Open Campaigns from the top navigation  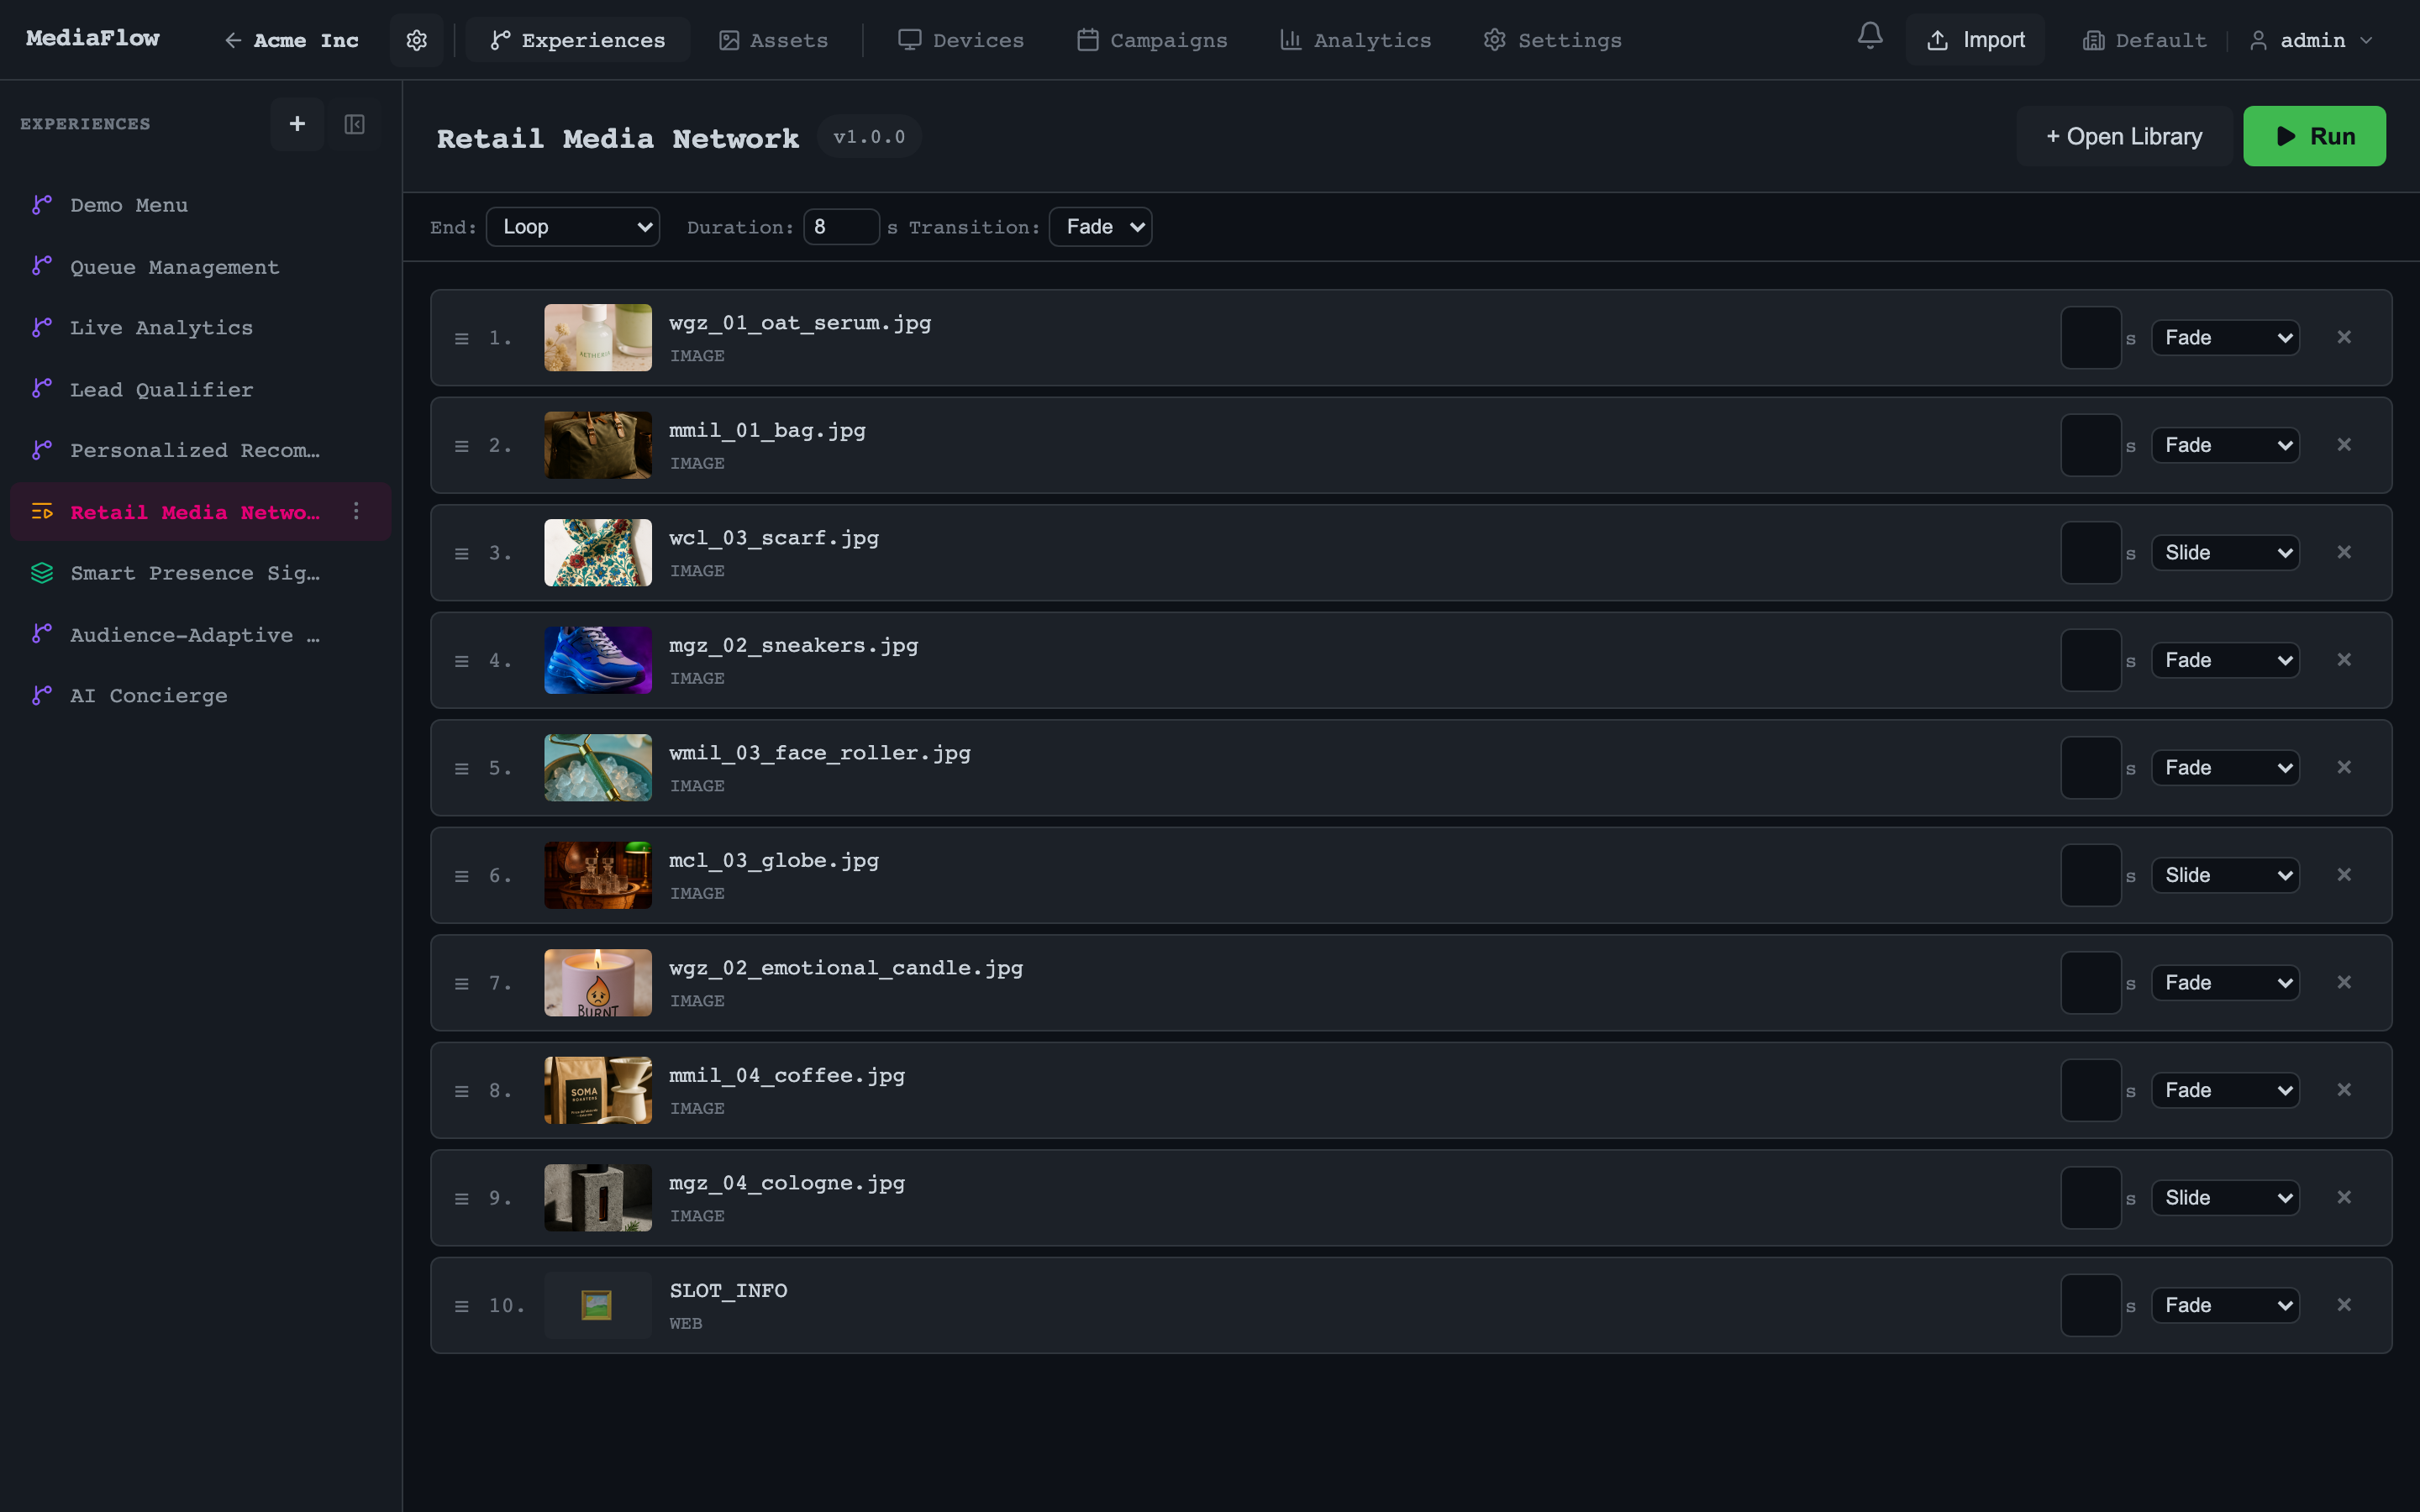click(1150, 40)
